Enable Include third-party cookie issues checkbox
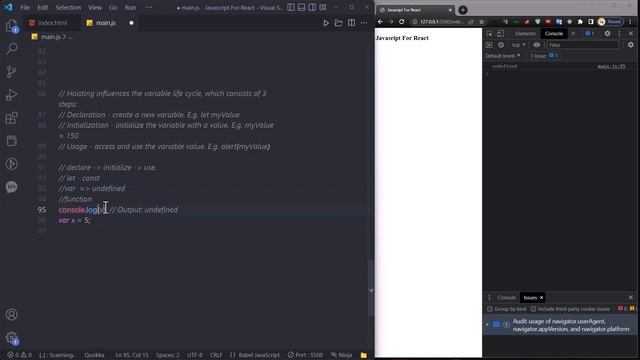The width and height of the screenshot is (640, 360). (533, 309)
